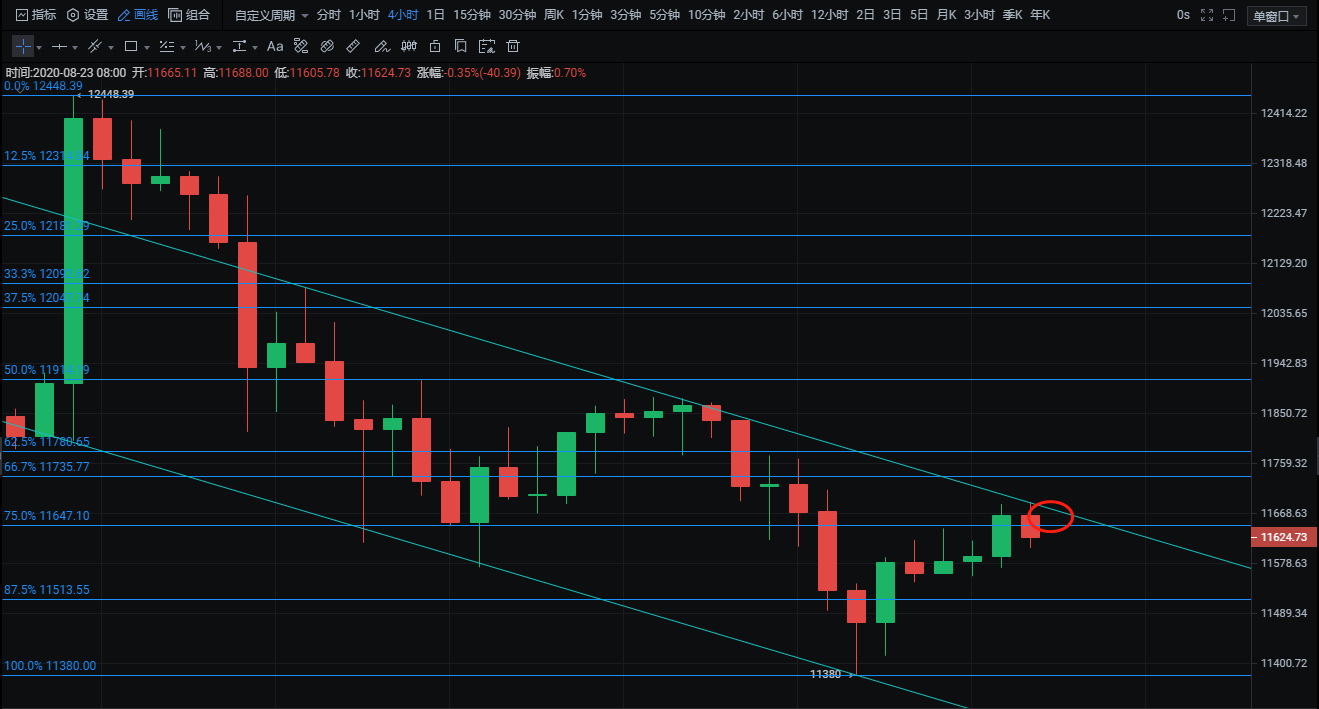Toggle the 组合 combination mode
Image resolution: width=1319 pixels, height=709 pixels.
point(189,15)
